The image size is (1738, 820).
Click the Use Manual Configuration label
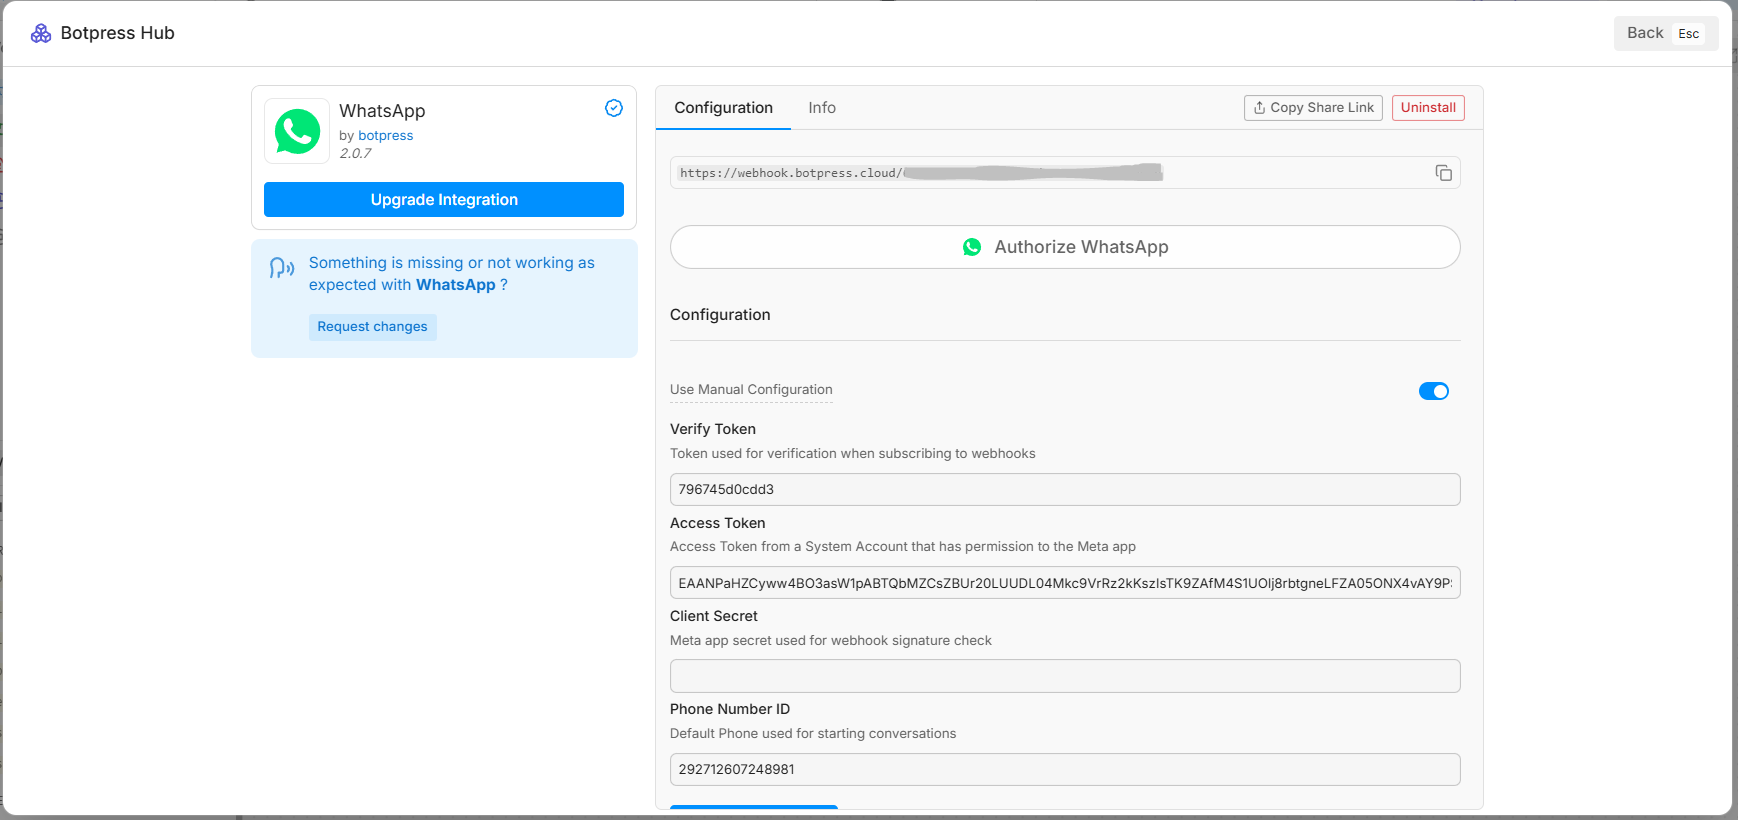(x=751, y=390)
